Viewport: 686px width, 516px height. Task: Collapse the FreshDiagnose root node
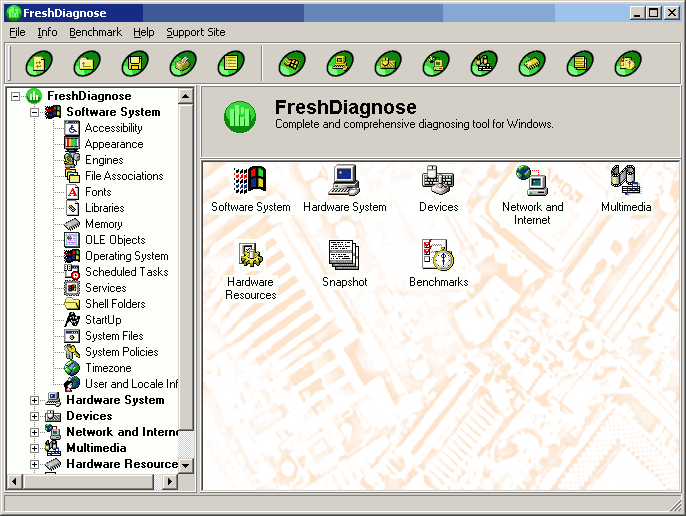16,96
